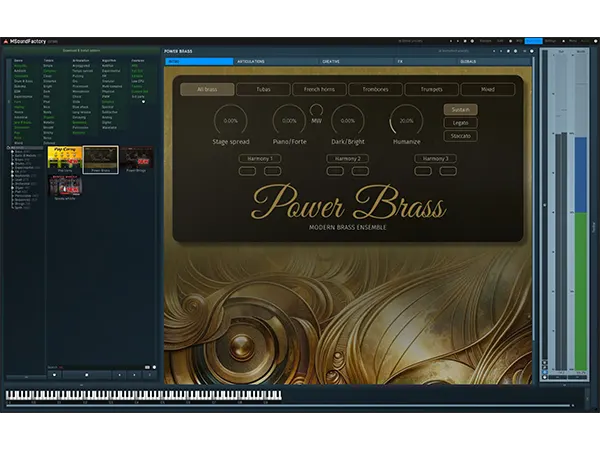Click the icon left of Menu in top bar
Screen dimensions: 600x450
click(563, 41)
